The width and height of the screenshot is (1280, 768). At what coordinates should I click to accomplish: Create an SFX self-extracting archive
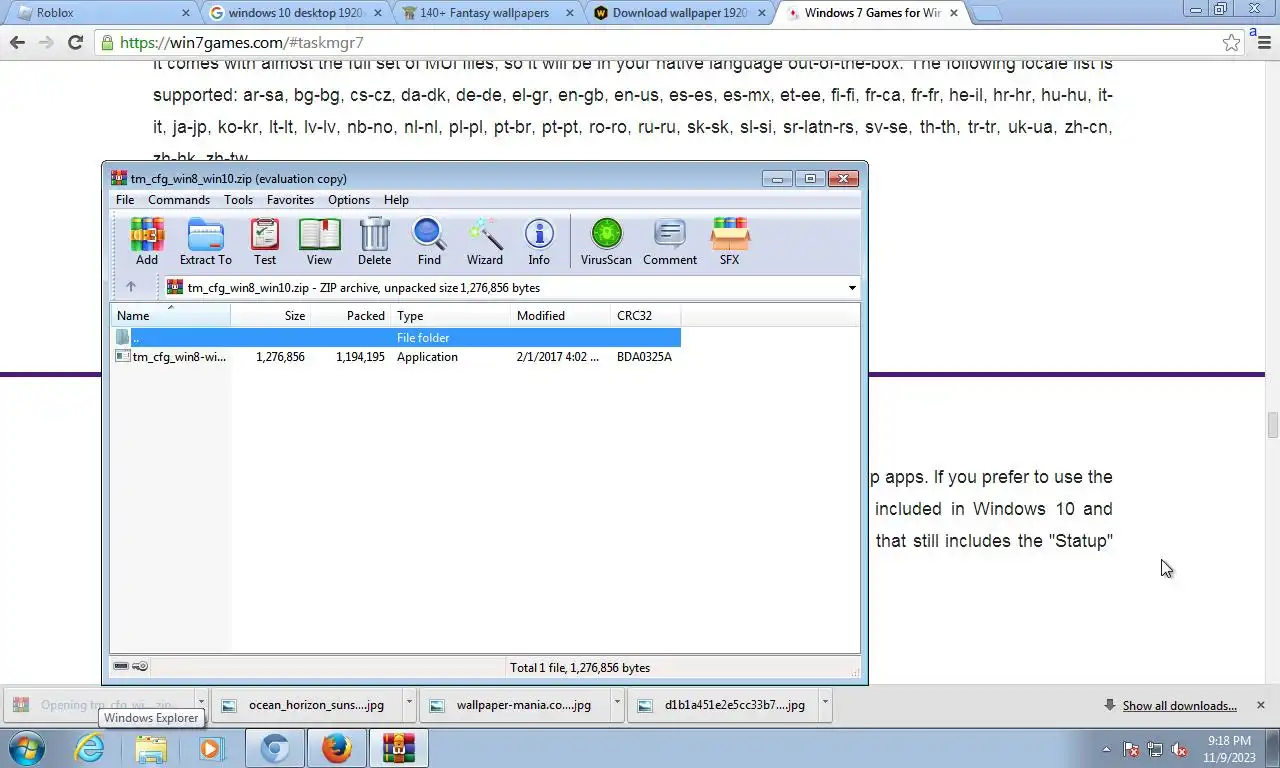pos(730,242)
